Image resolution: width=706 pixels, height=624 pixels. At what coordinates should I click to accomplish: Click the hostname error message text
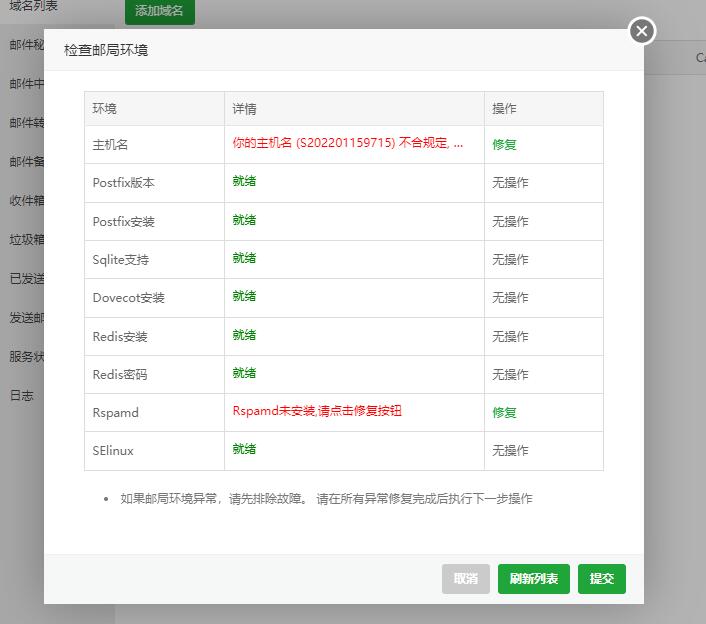tap(348, 143)
